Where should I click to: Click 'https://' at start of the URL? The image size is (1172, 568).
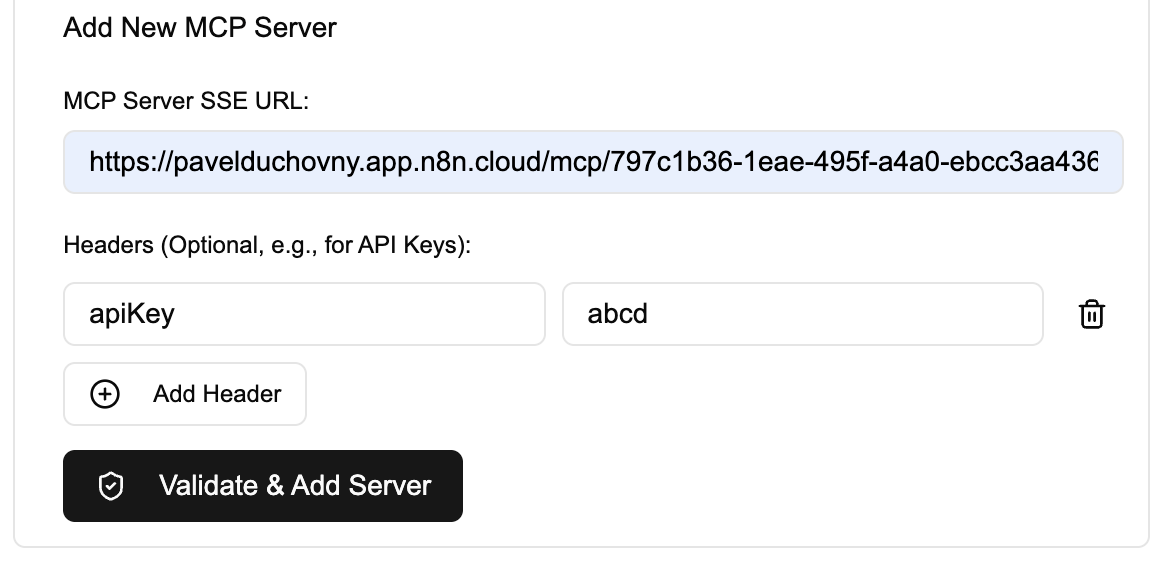point(130,161)
